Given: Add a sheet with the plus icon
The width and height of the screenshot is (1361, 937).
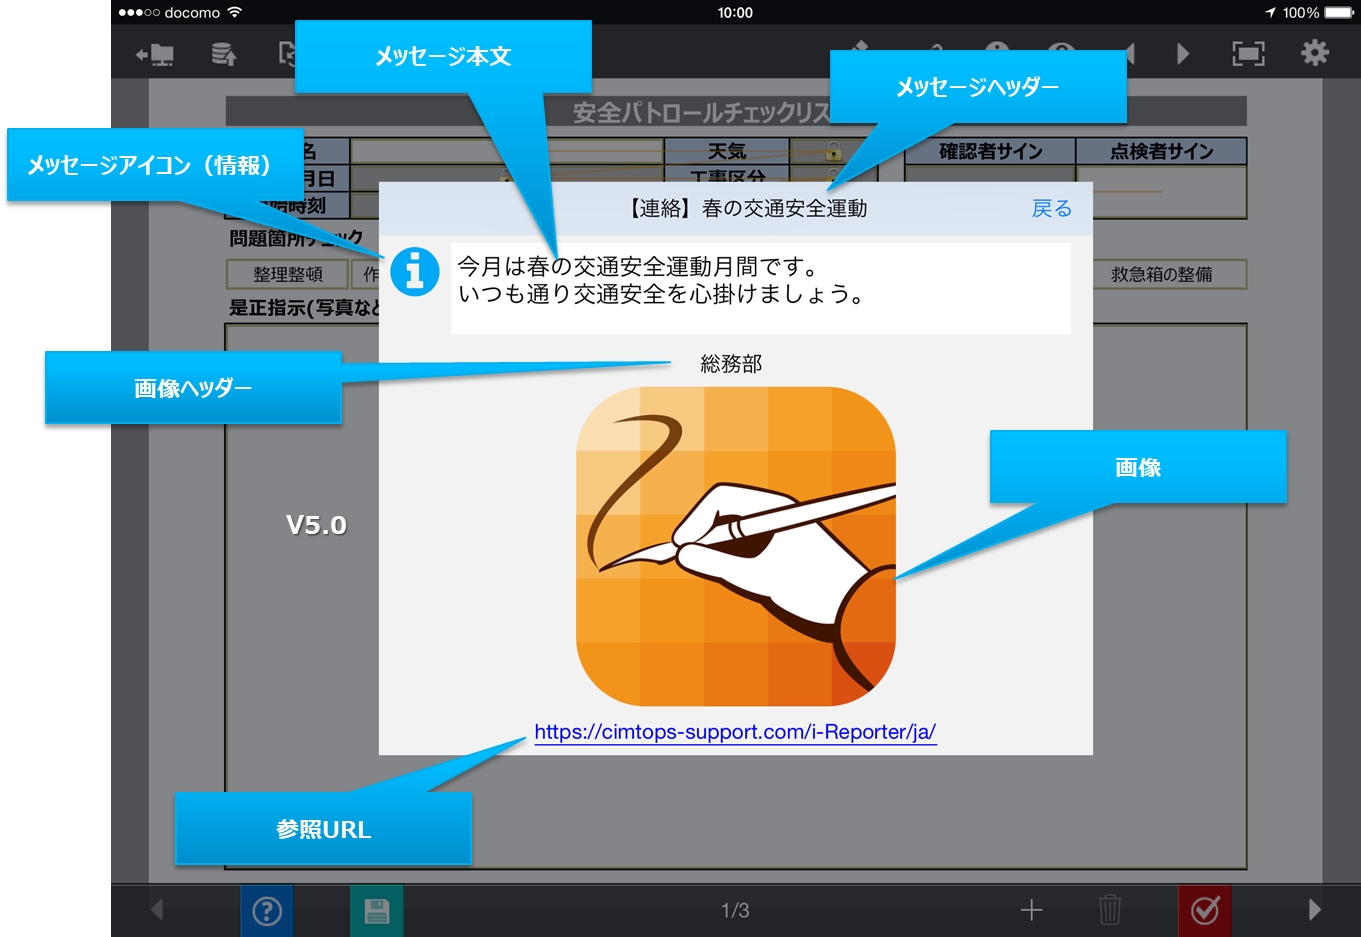Looking at the screenshot, I should tap(1031, 910).
